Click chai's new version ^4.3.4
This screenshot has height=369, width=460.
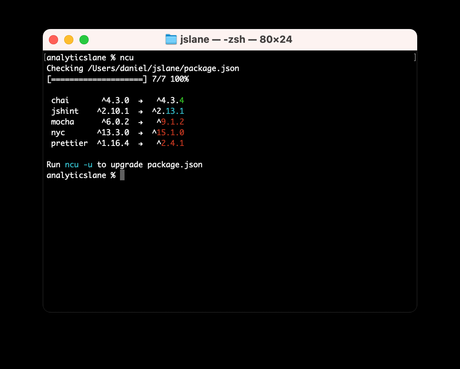click(x=170, y=100)
